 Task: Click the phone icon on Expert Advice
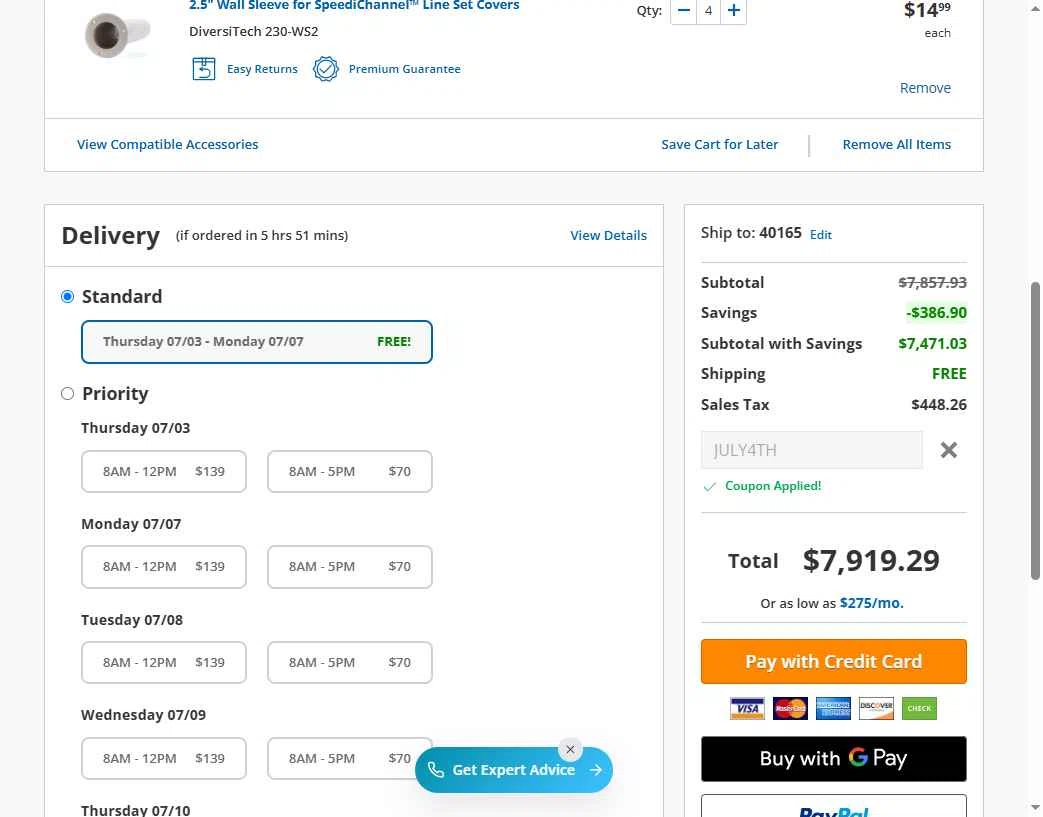tap(436, 770)
